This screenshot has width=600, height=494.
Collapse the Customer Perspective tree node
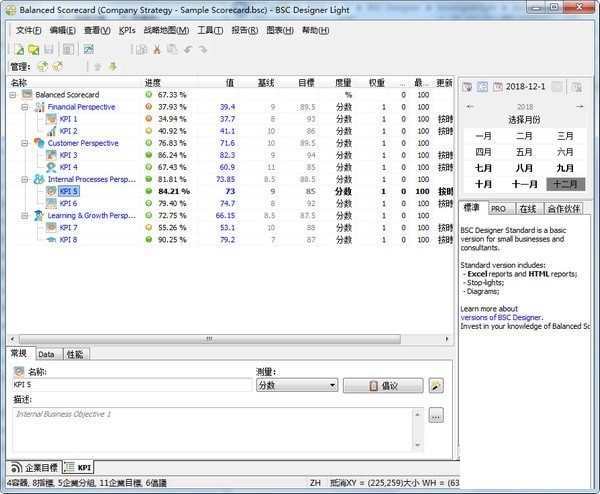click(24, 143)
